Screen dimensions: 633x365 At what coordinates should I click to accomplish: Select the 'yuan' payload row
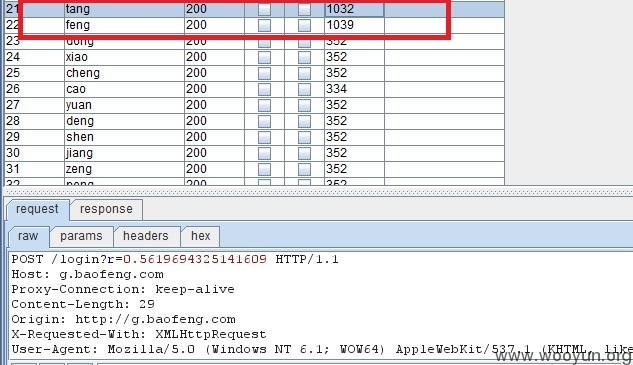pyautogui.click(x=124, y=105)
